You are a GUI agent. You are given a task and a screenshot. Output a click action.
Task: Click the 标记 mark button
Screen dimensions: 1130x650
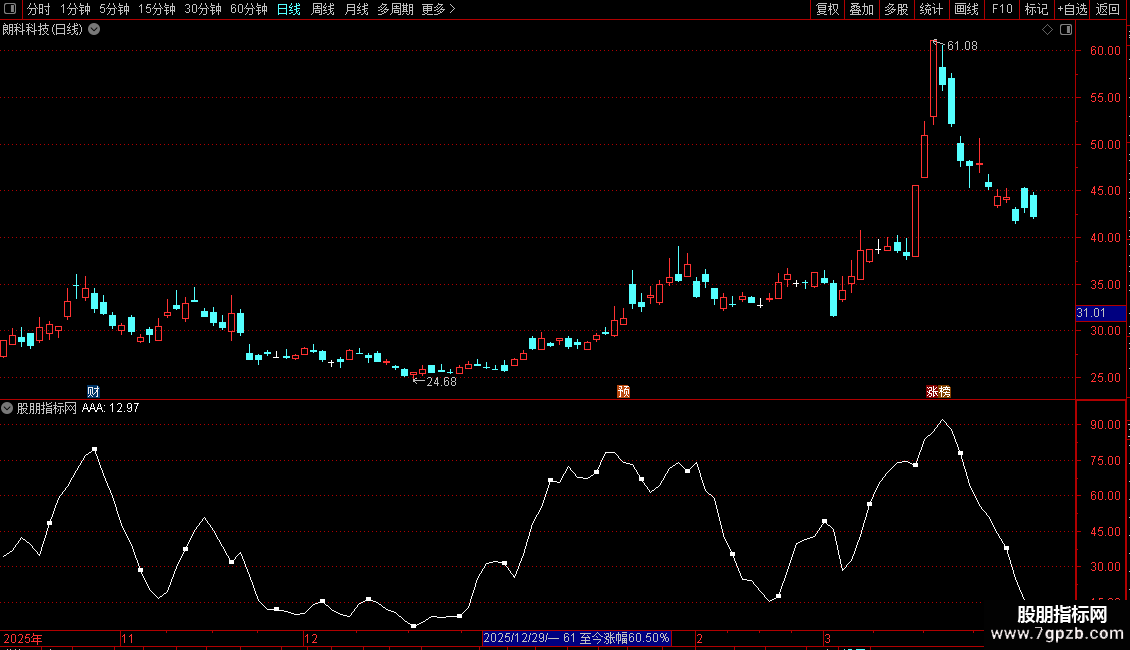click(1036, 9)
